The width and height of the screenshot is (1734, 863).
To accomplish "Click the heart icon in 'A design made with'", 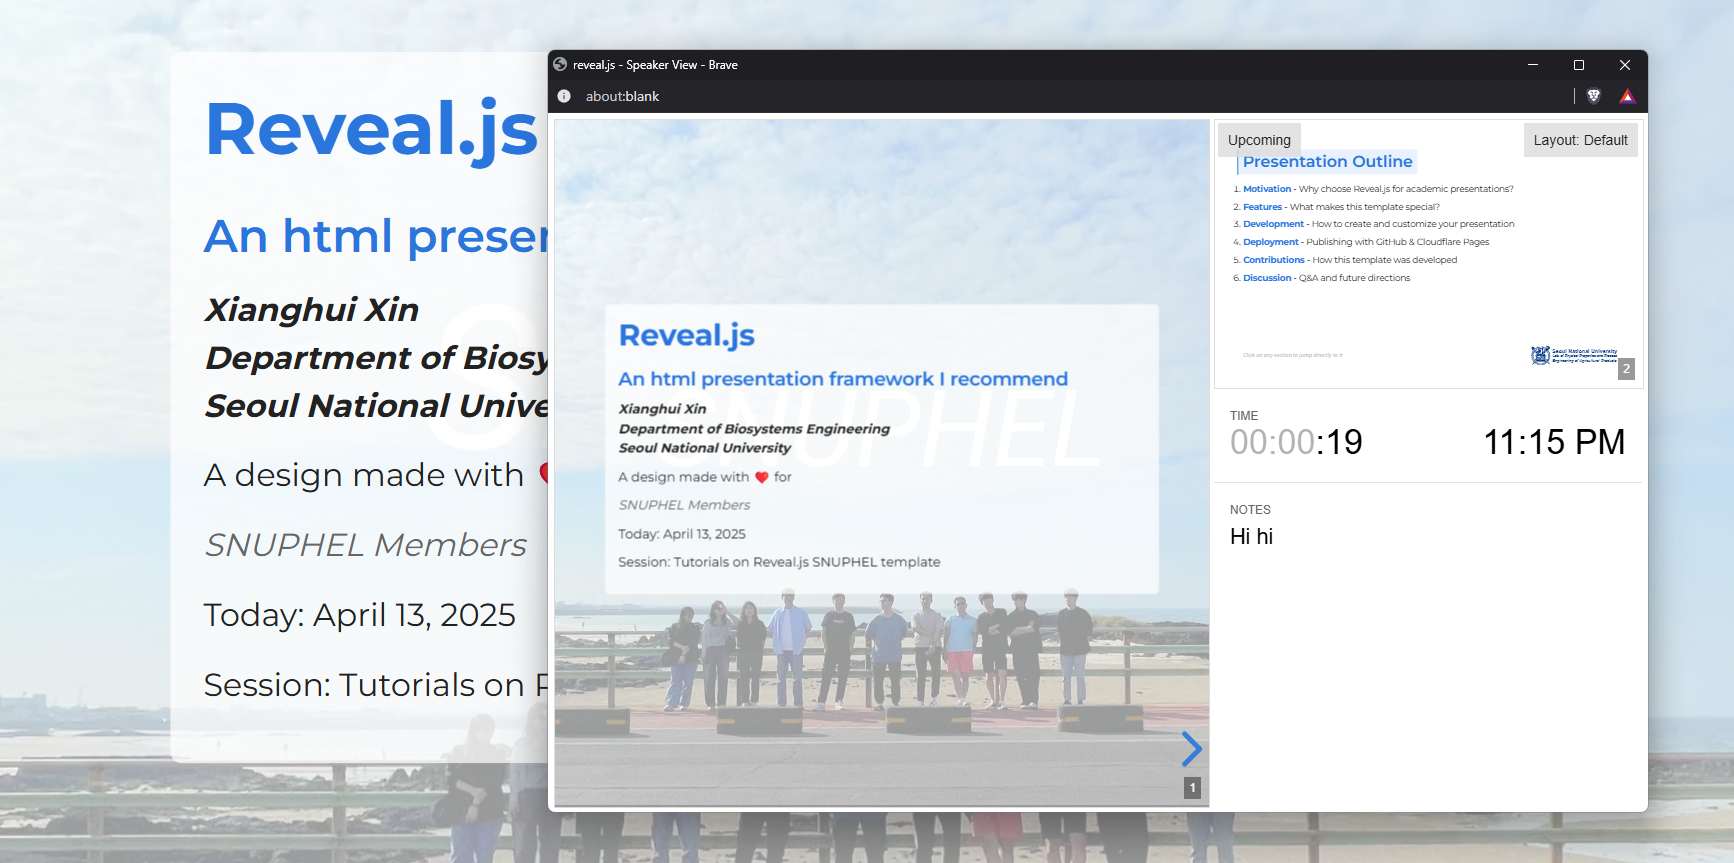I will point(762,477).
